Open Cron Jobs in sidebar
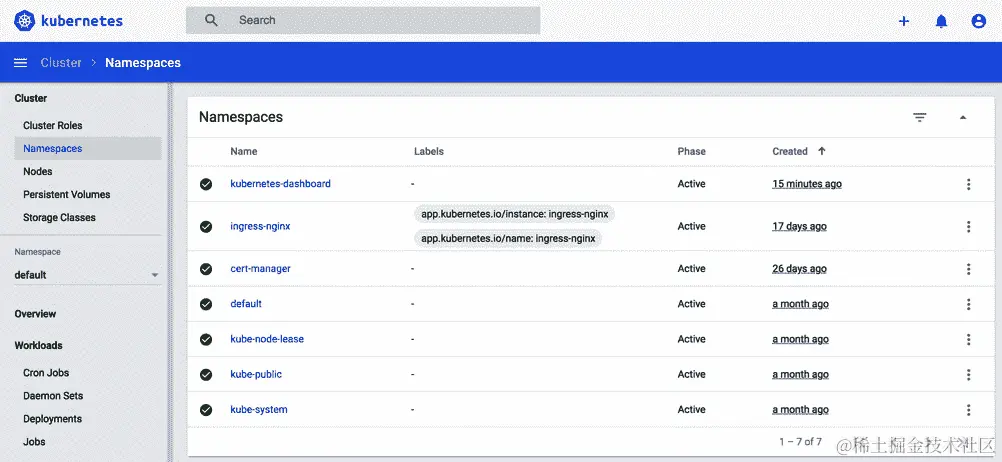This screenshot has width=1002, height=462. [46, 373]
